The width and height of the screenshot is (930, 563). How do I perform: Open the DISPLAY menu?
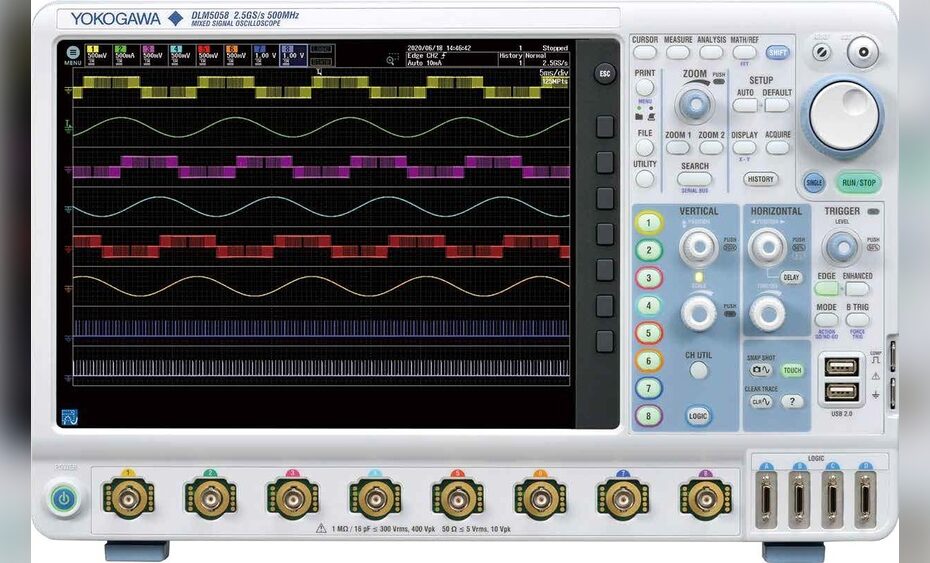tap(744, 147)
